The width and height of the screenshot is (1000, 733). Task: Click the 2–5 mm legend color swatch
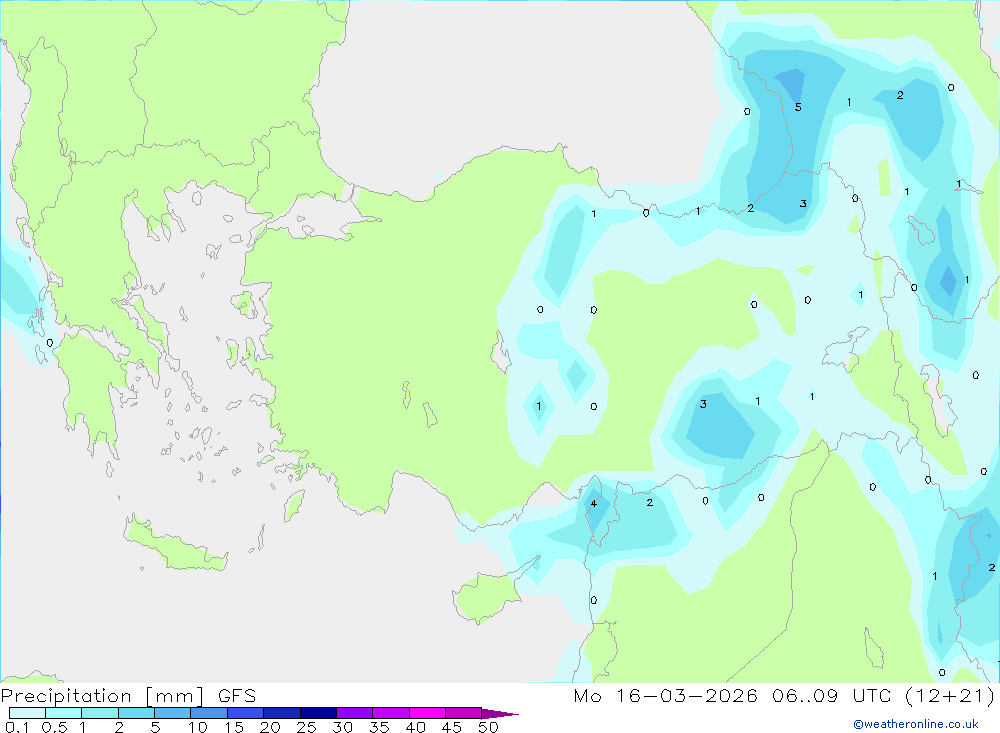coord(136,713)
